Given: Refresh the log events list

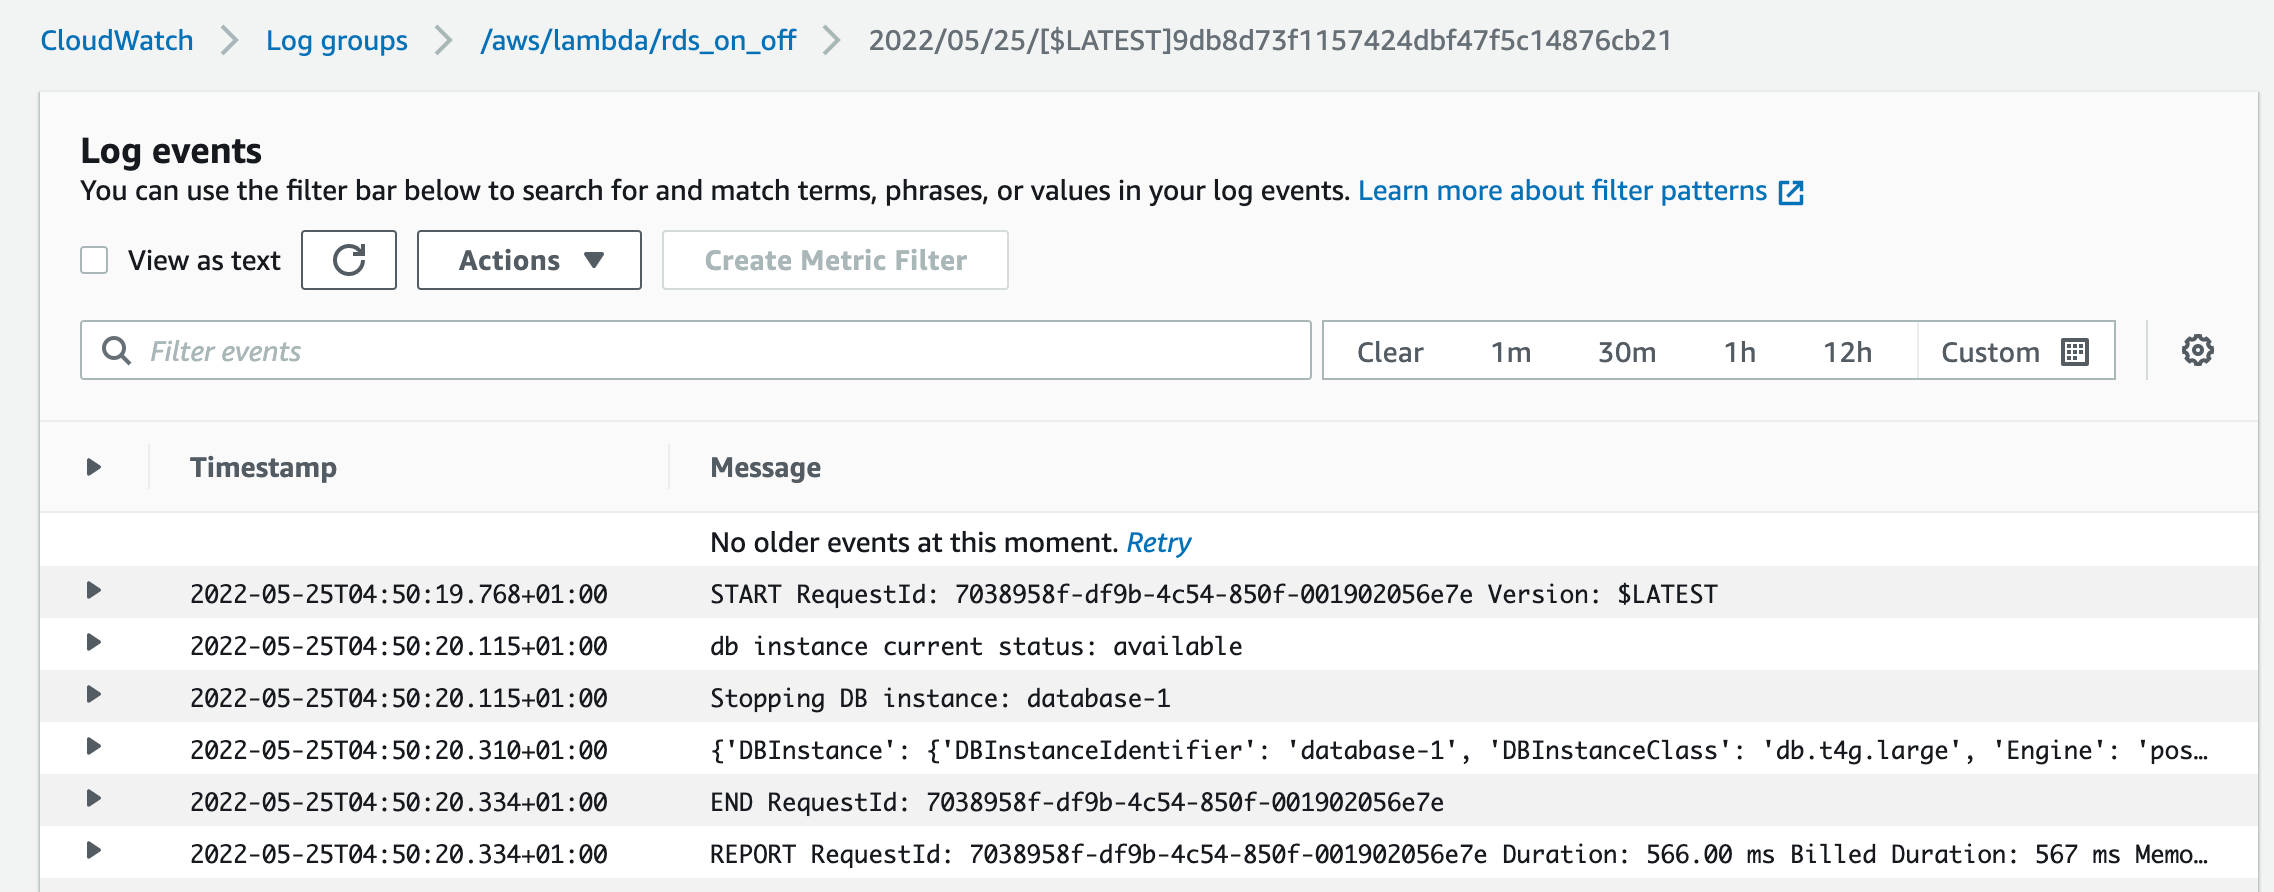Looking at the screenshot, I should [x=348, y=260].
